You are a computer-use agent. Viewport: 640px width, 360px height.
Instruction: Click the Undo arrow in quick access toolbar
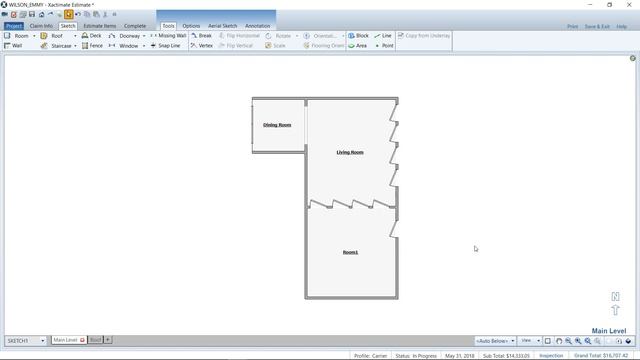pyautogui.click(x=78, y=14)
